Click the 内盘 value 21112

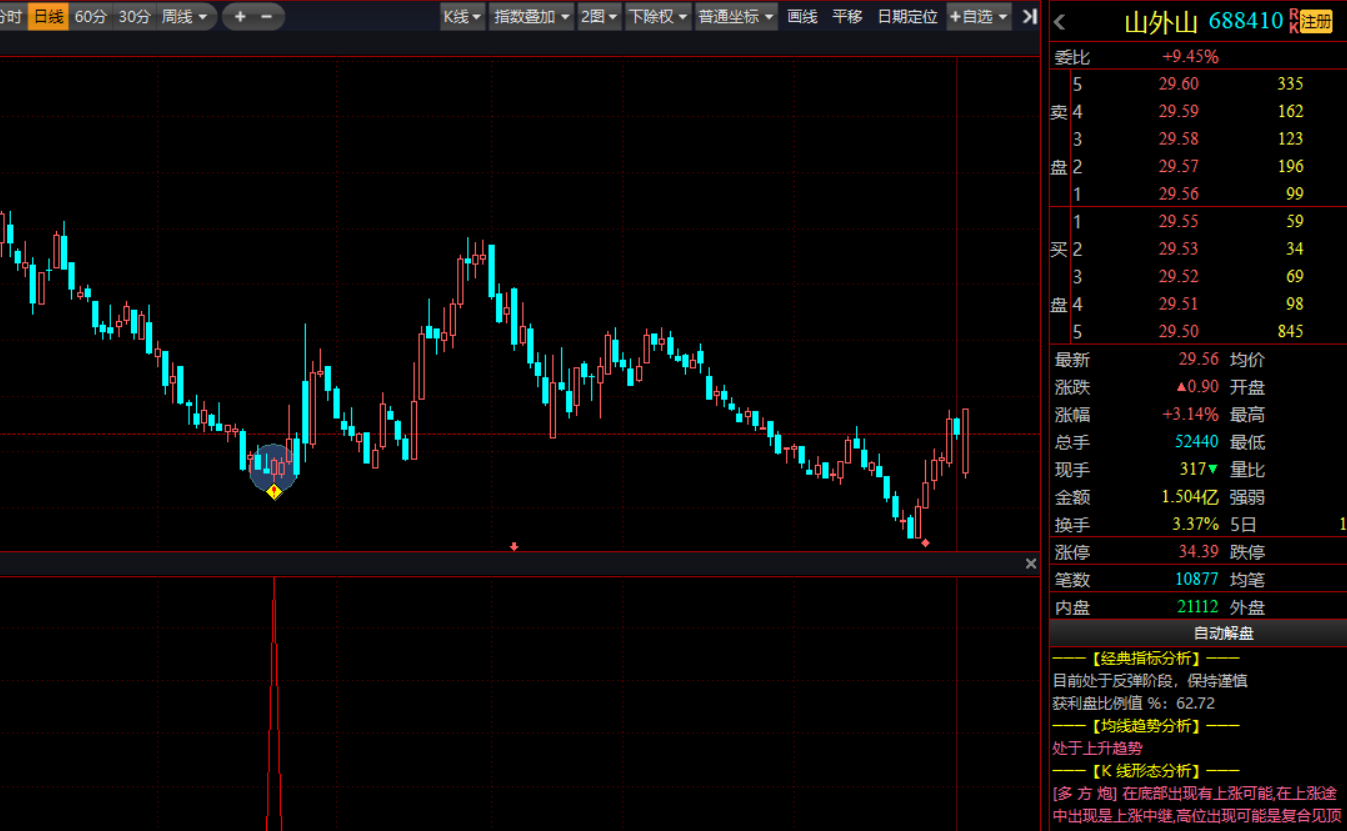pyautogui.click(x=1197, y=607)
